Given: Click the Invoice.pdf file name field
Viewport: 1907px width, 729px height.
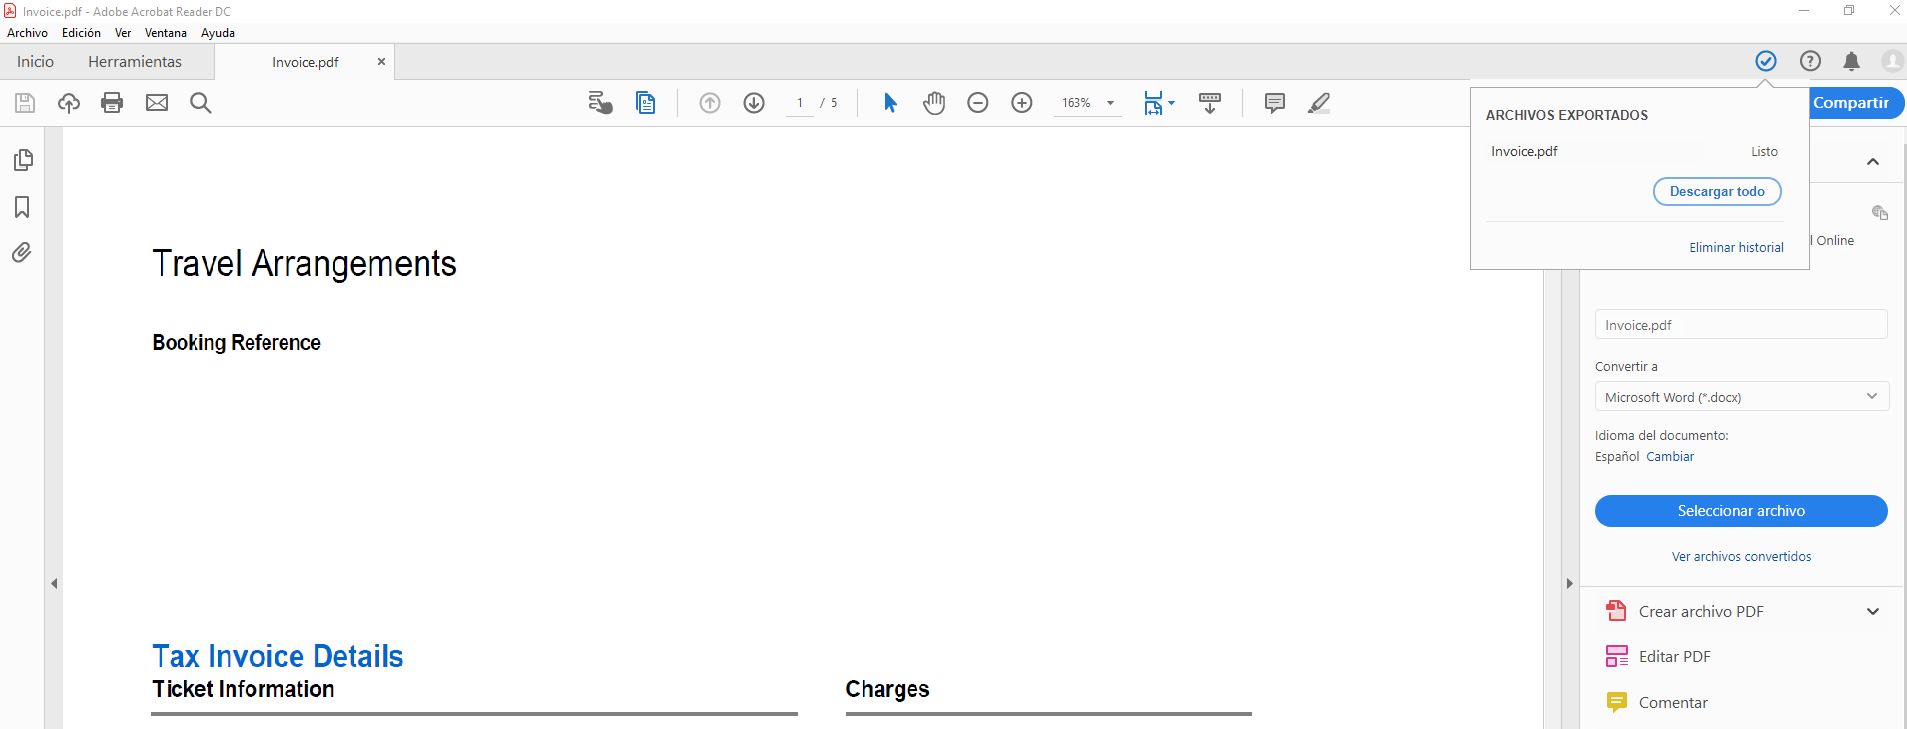Looking at the screenshot, I should pyautogui.click(x=1741, y=325).
